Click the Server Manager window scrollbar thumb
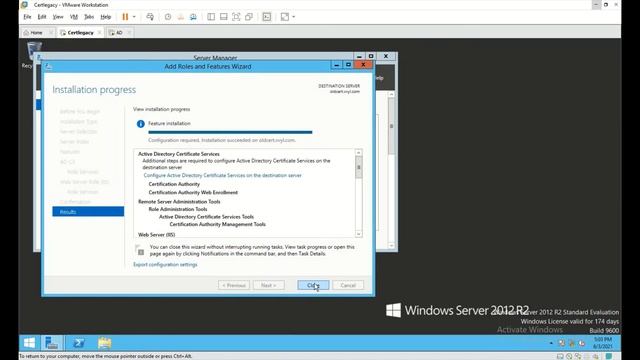 391,127
